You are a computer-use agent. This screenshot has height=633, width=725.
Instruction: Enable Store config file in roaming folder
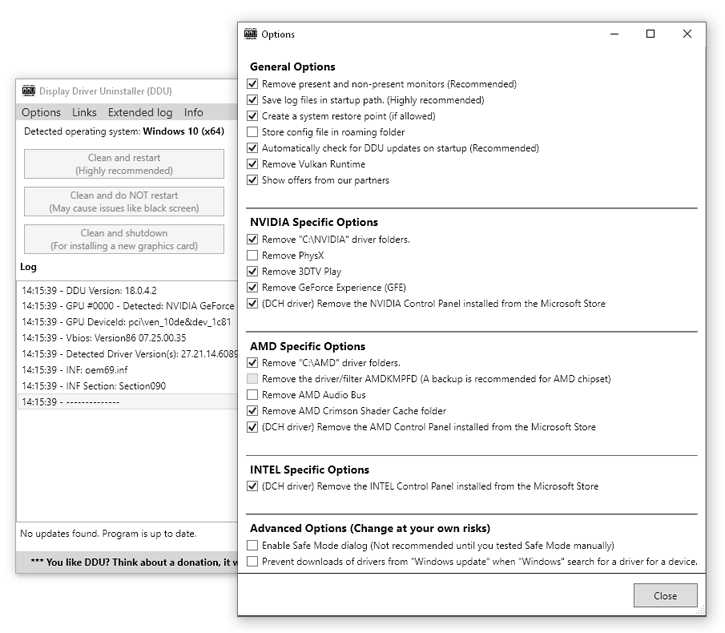[252, 132]
